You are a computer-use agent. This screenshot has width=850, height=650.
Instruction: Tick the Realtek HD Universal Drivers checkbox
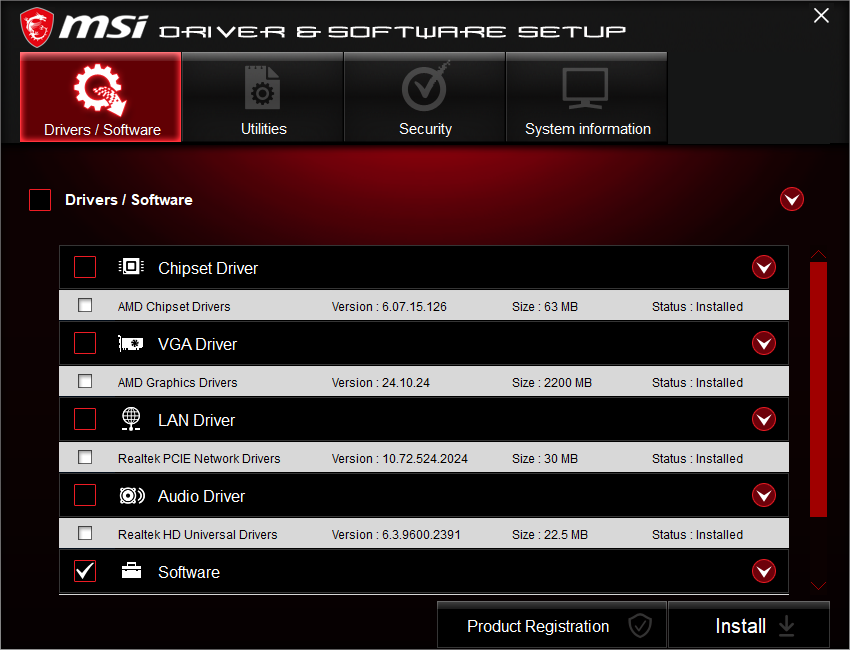(85, 533)
